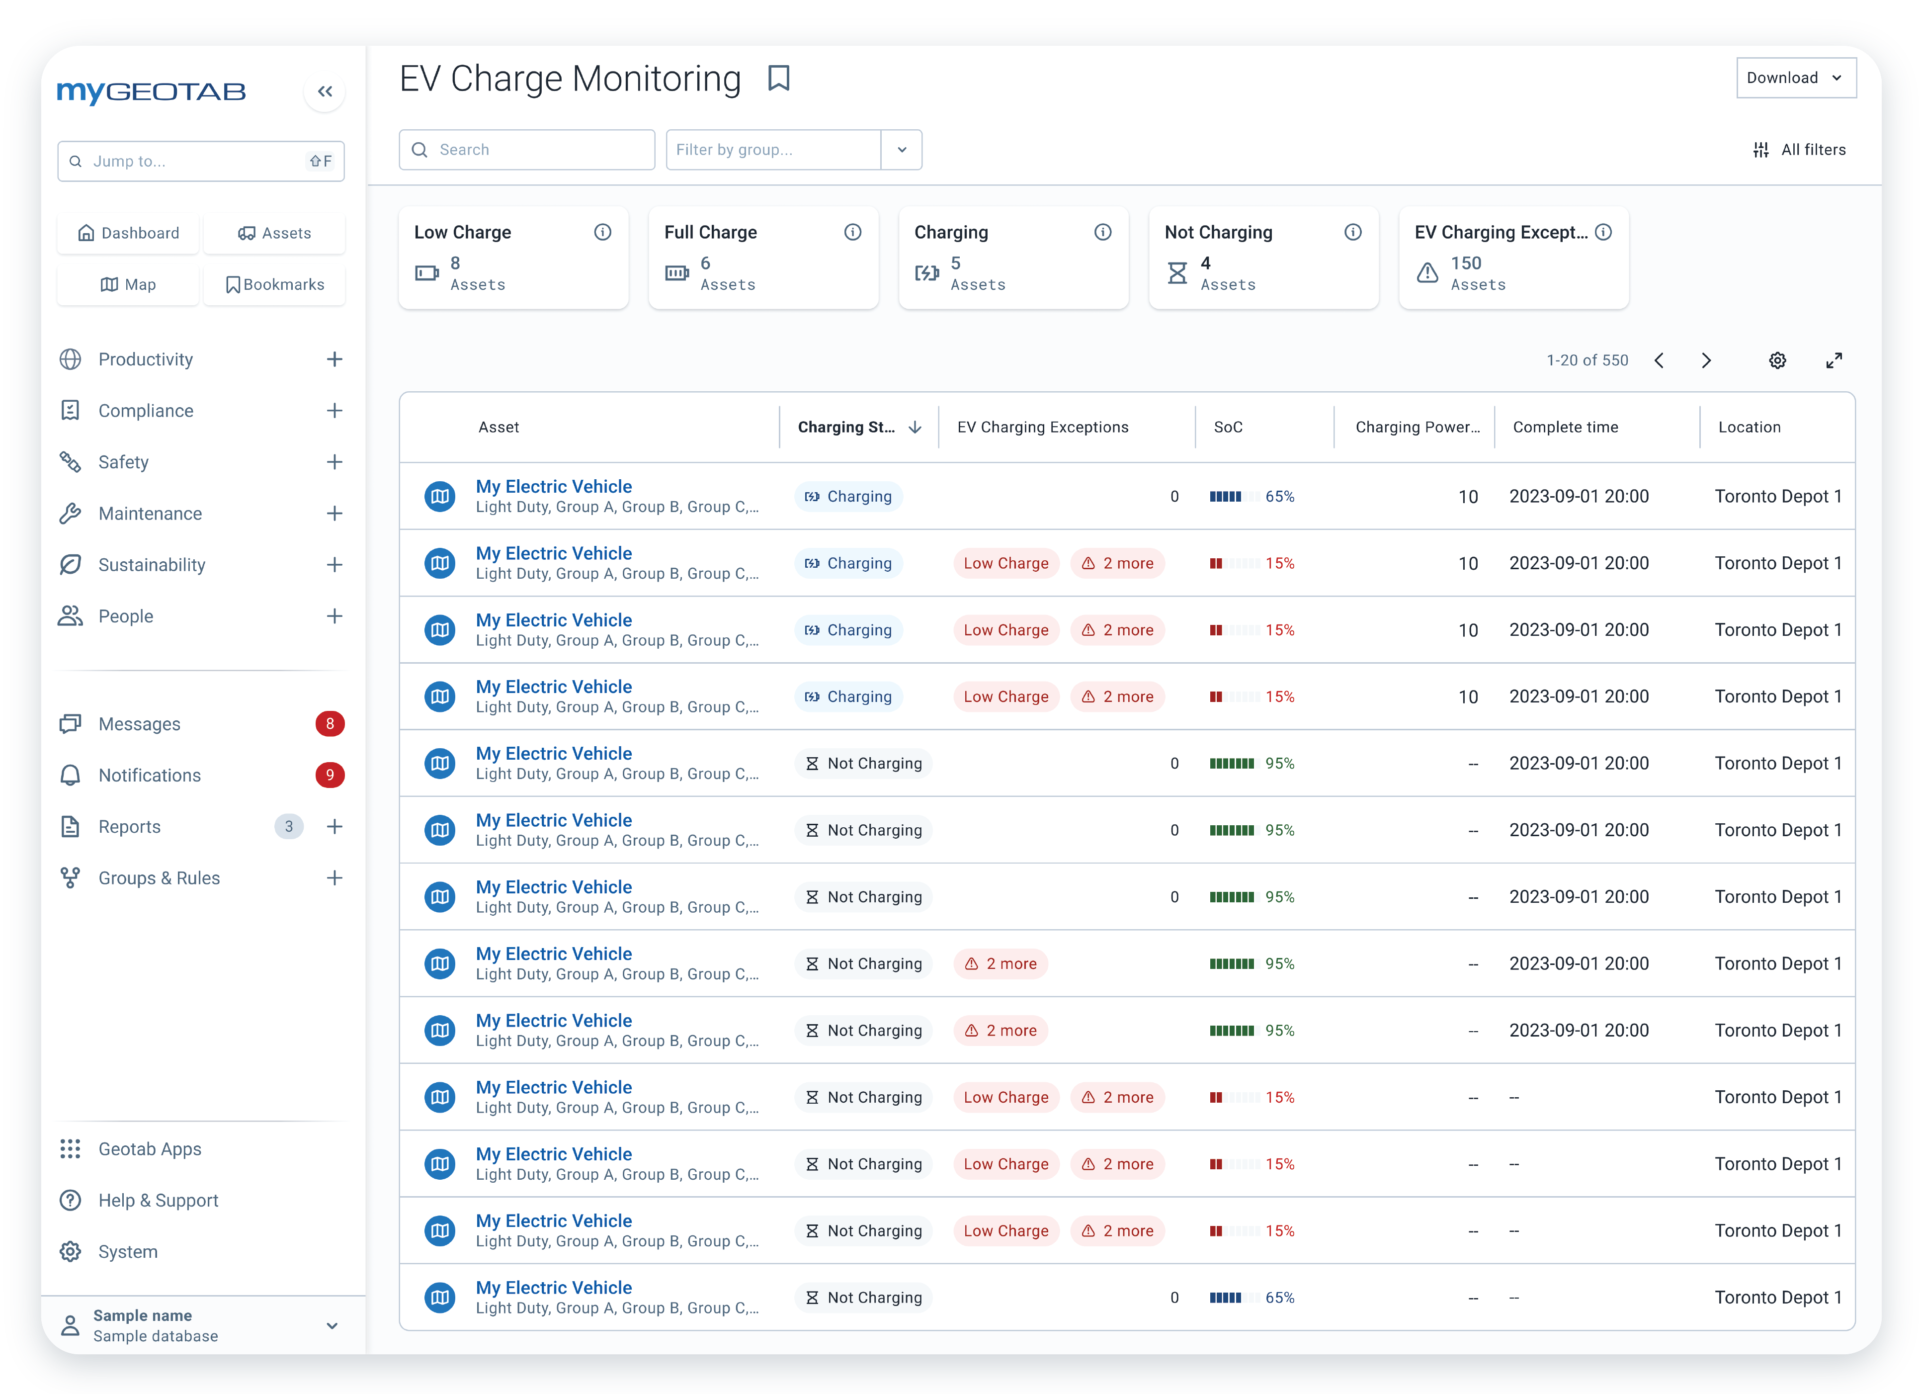Expand table to fullscreen view

1834,360
